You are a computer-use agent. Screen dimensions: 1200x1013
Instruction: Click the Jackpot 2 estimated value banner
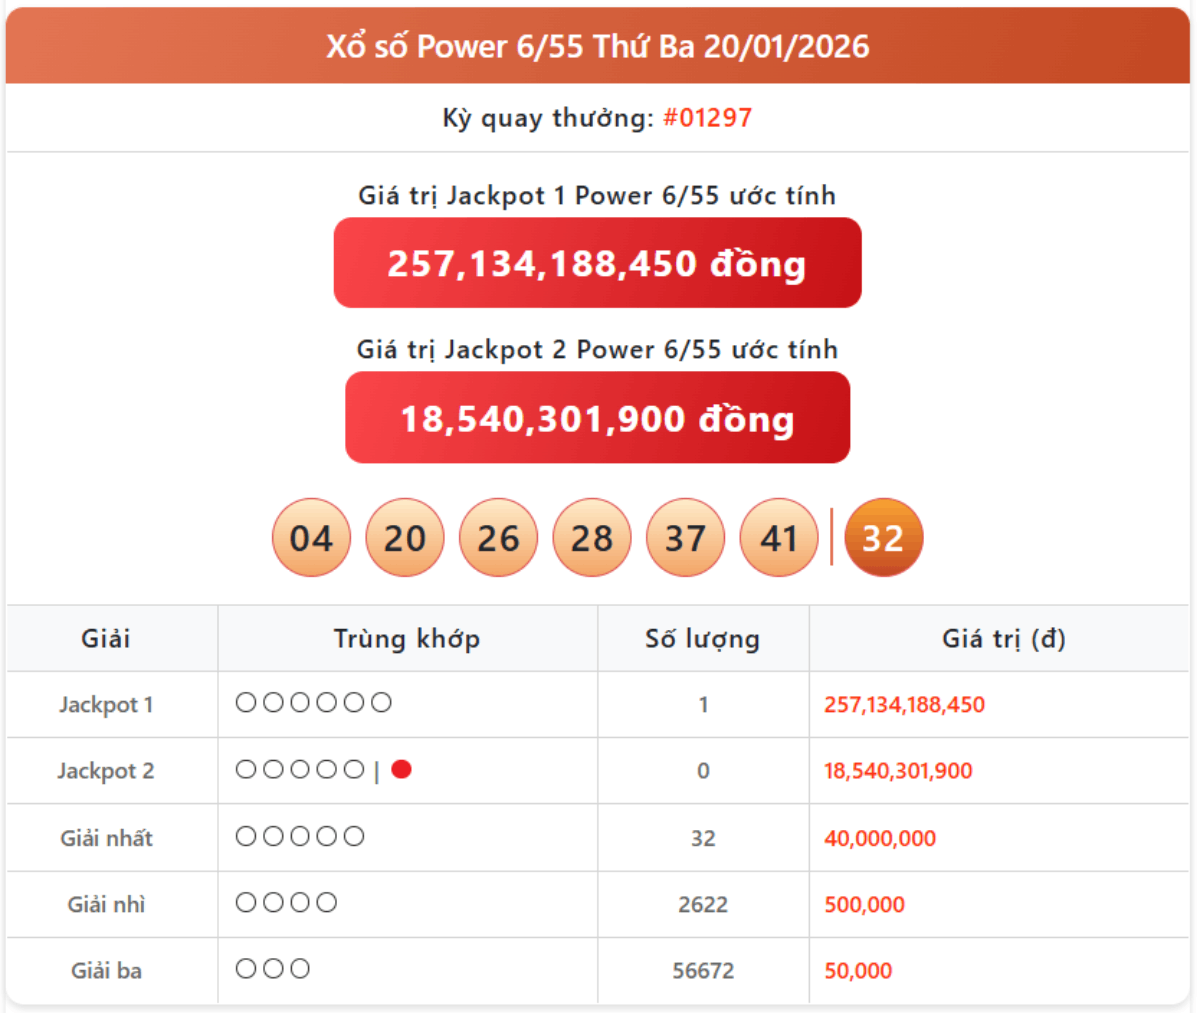click(597, 418)
